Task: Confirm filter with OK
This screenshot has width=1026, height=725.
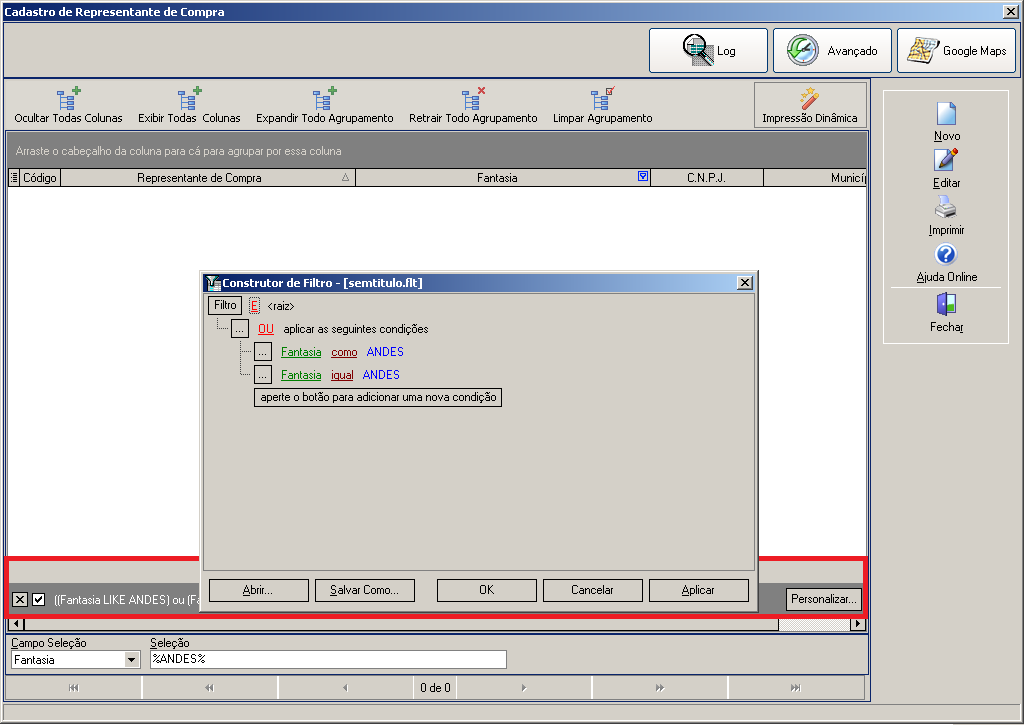Action: [x=487, y=590]
